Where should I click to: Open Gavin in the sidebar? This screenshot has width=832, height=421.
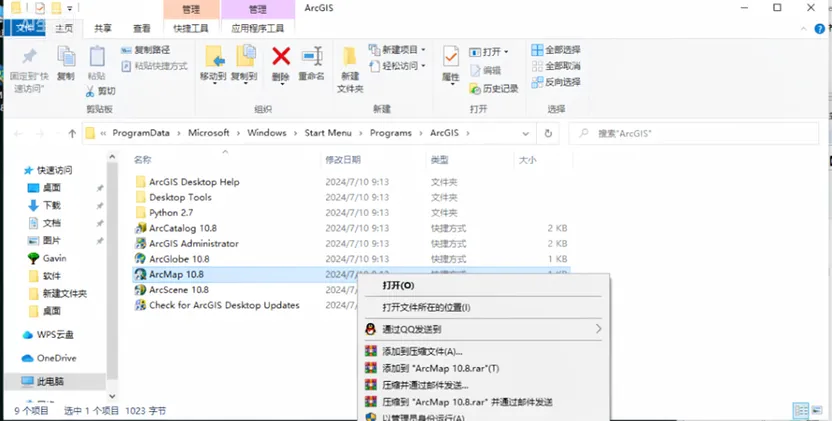coord(54,258)
